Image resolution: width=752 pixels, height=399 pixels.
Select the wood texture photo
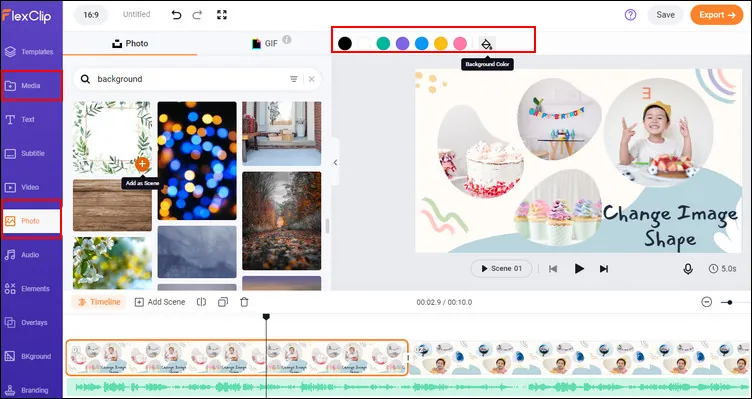tap(112, 205)
